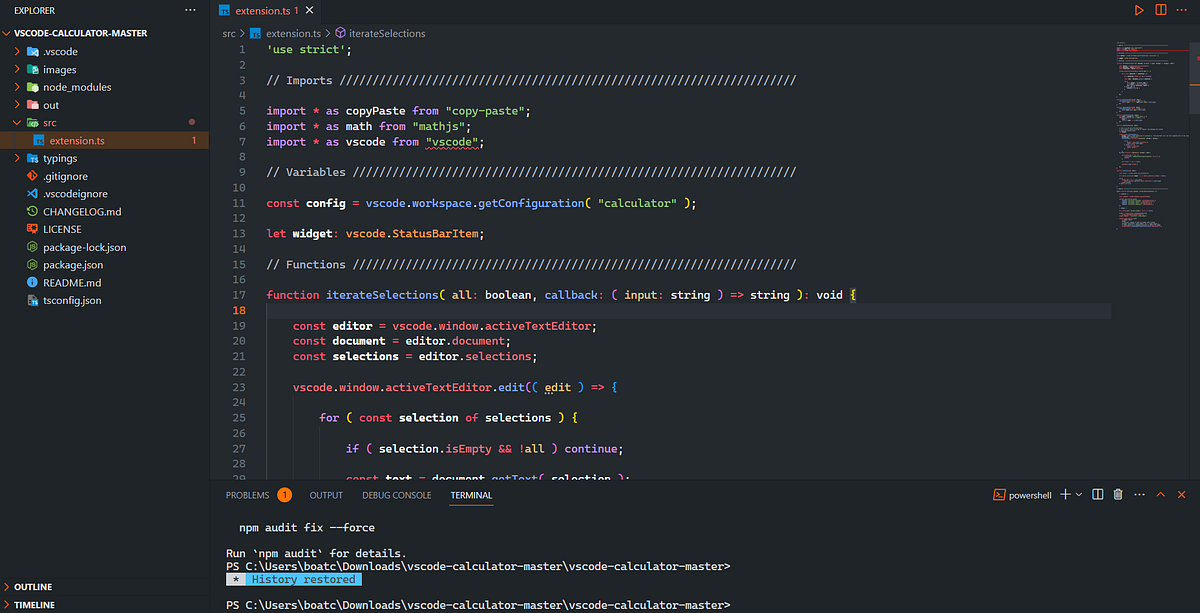Kill the terminal using the trash icon
Image resolution: width=1200 pixels, height=613 pixels.
coord(1118,494)
